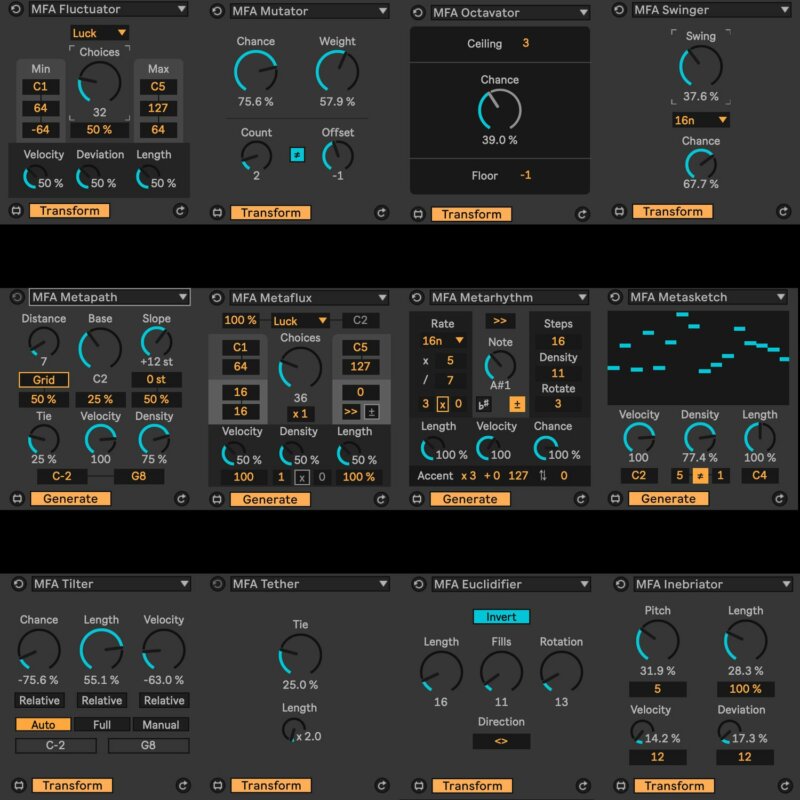Click the Chance knob in MFA Octavator
The height and width of the screenshot is (800, 800).
(499, 110)
